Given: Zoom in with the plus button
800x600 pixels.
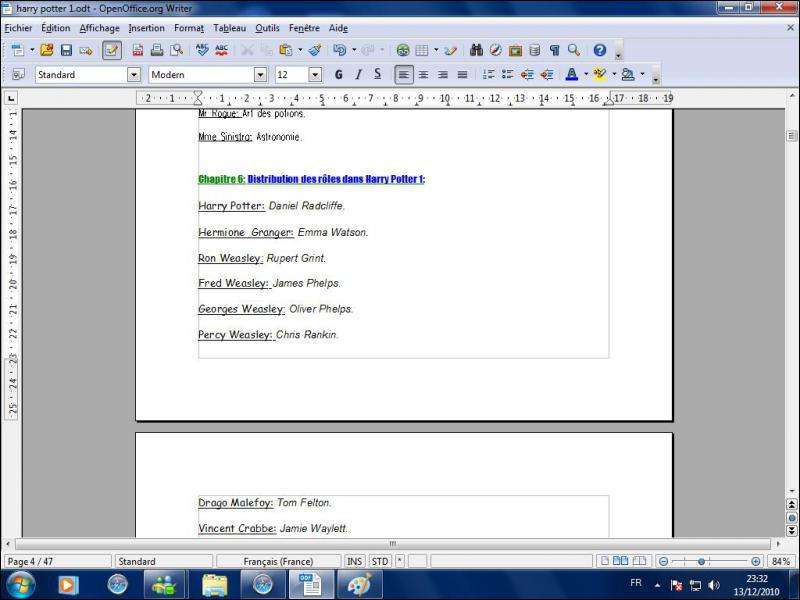Looking at the screenshot, I should 756,561.
